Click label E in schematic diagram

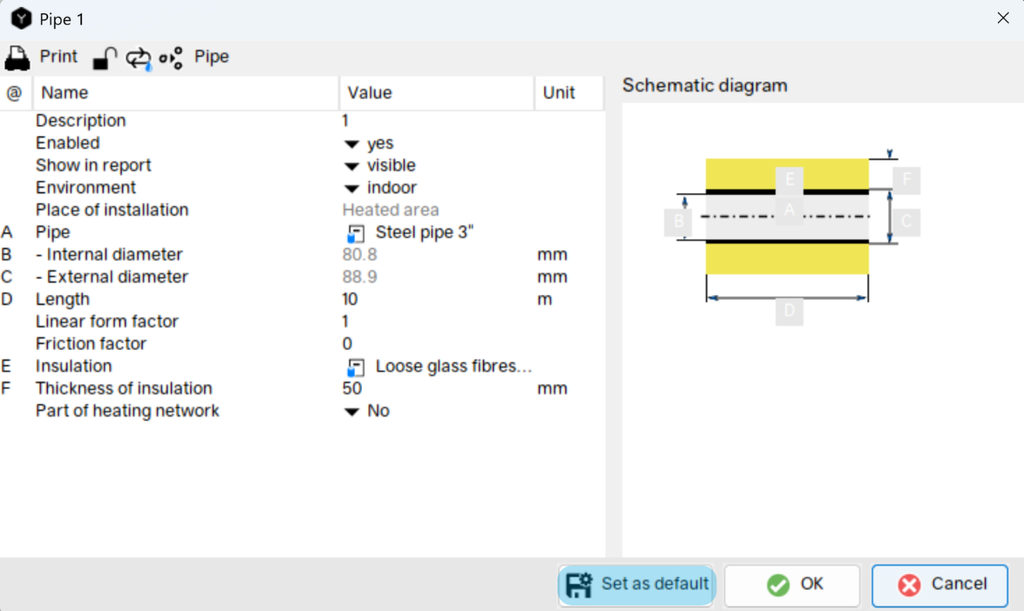(x=790, y=180)
